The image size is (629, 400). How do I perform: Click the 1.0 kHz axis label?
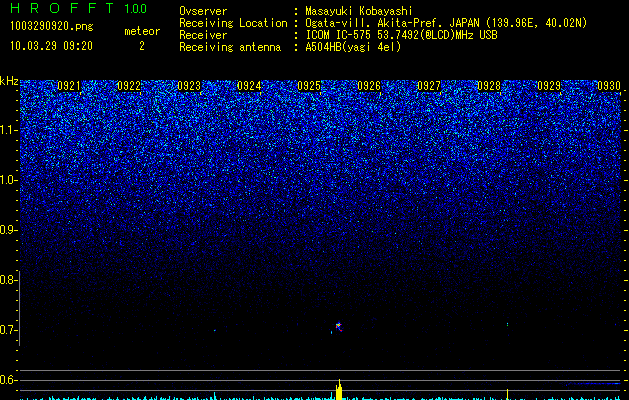tap(8, 180)
